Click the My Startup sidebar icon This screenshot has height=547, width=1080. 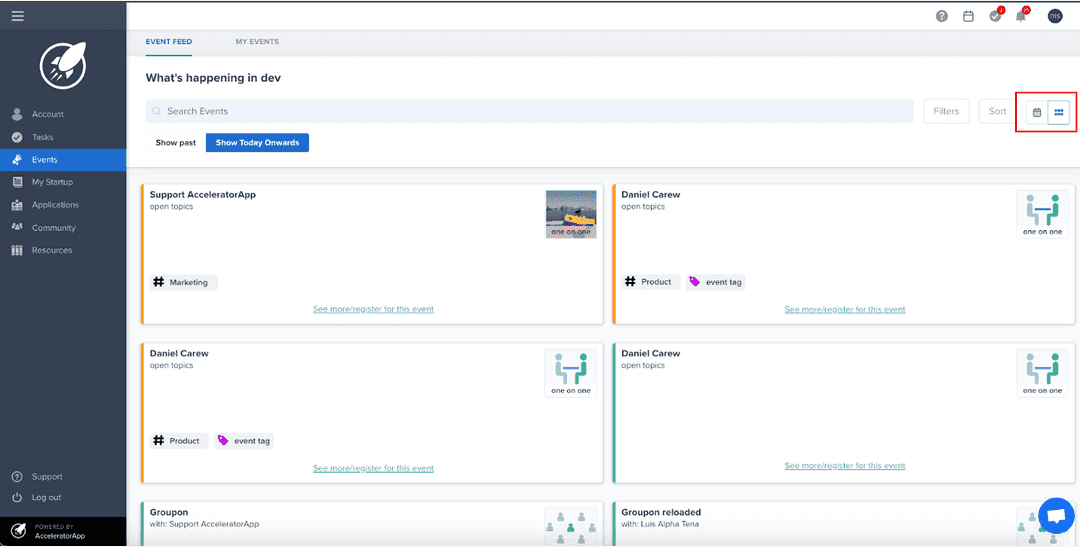[x=18, y=182]
